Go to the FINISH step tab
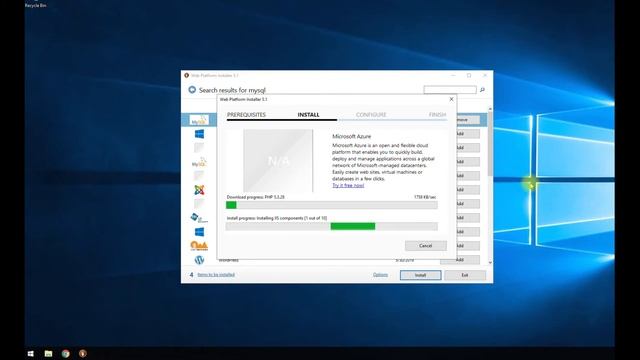Viewport: 640px width, 360px height. point(437,115)
